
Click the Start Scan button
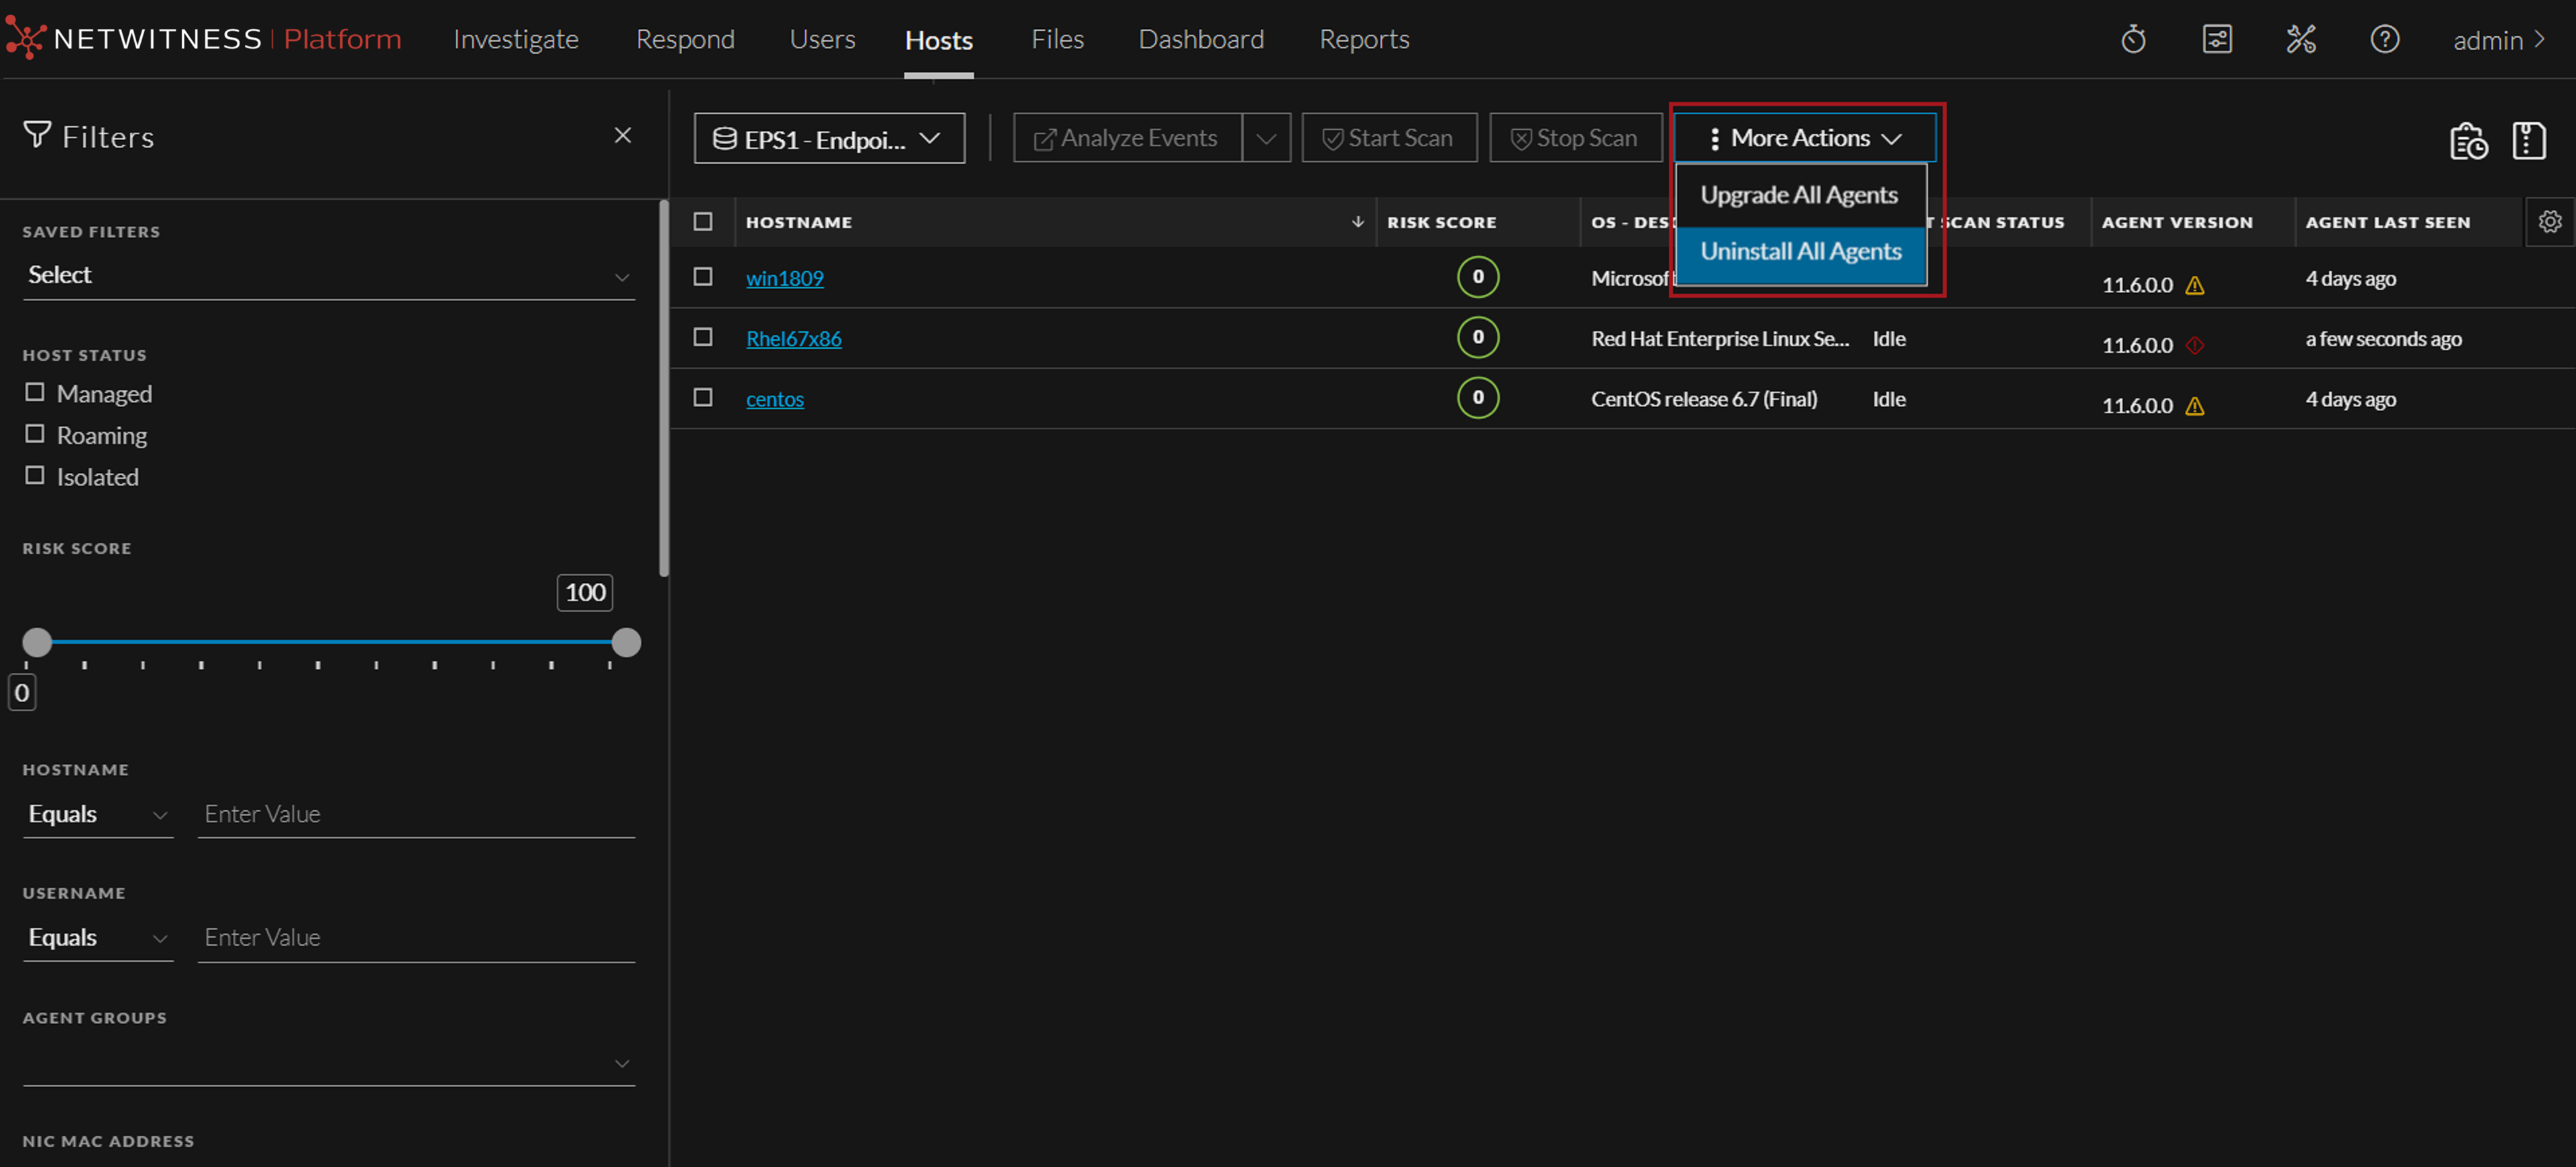click(x=1388, y=138)
